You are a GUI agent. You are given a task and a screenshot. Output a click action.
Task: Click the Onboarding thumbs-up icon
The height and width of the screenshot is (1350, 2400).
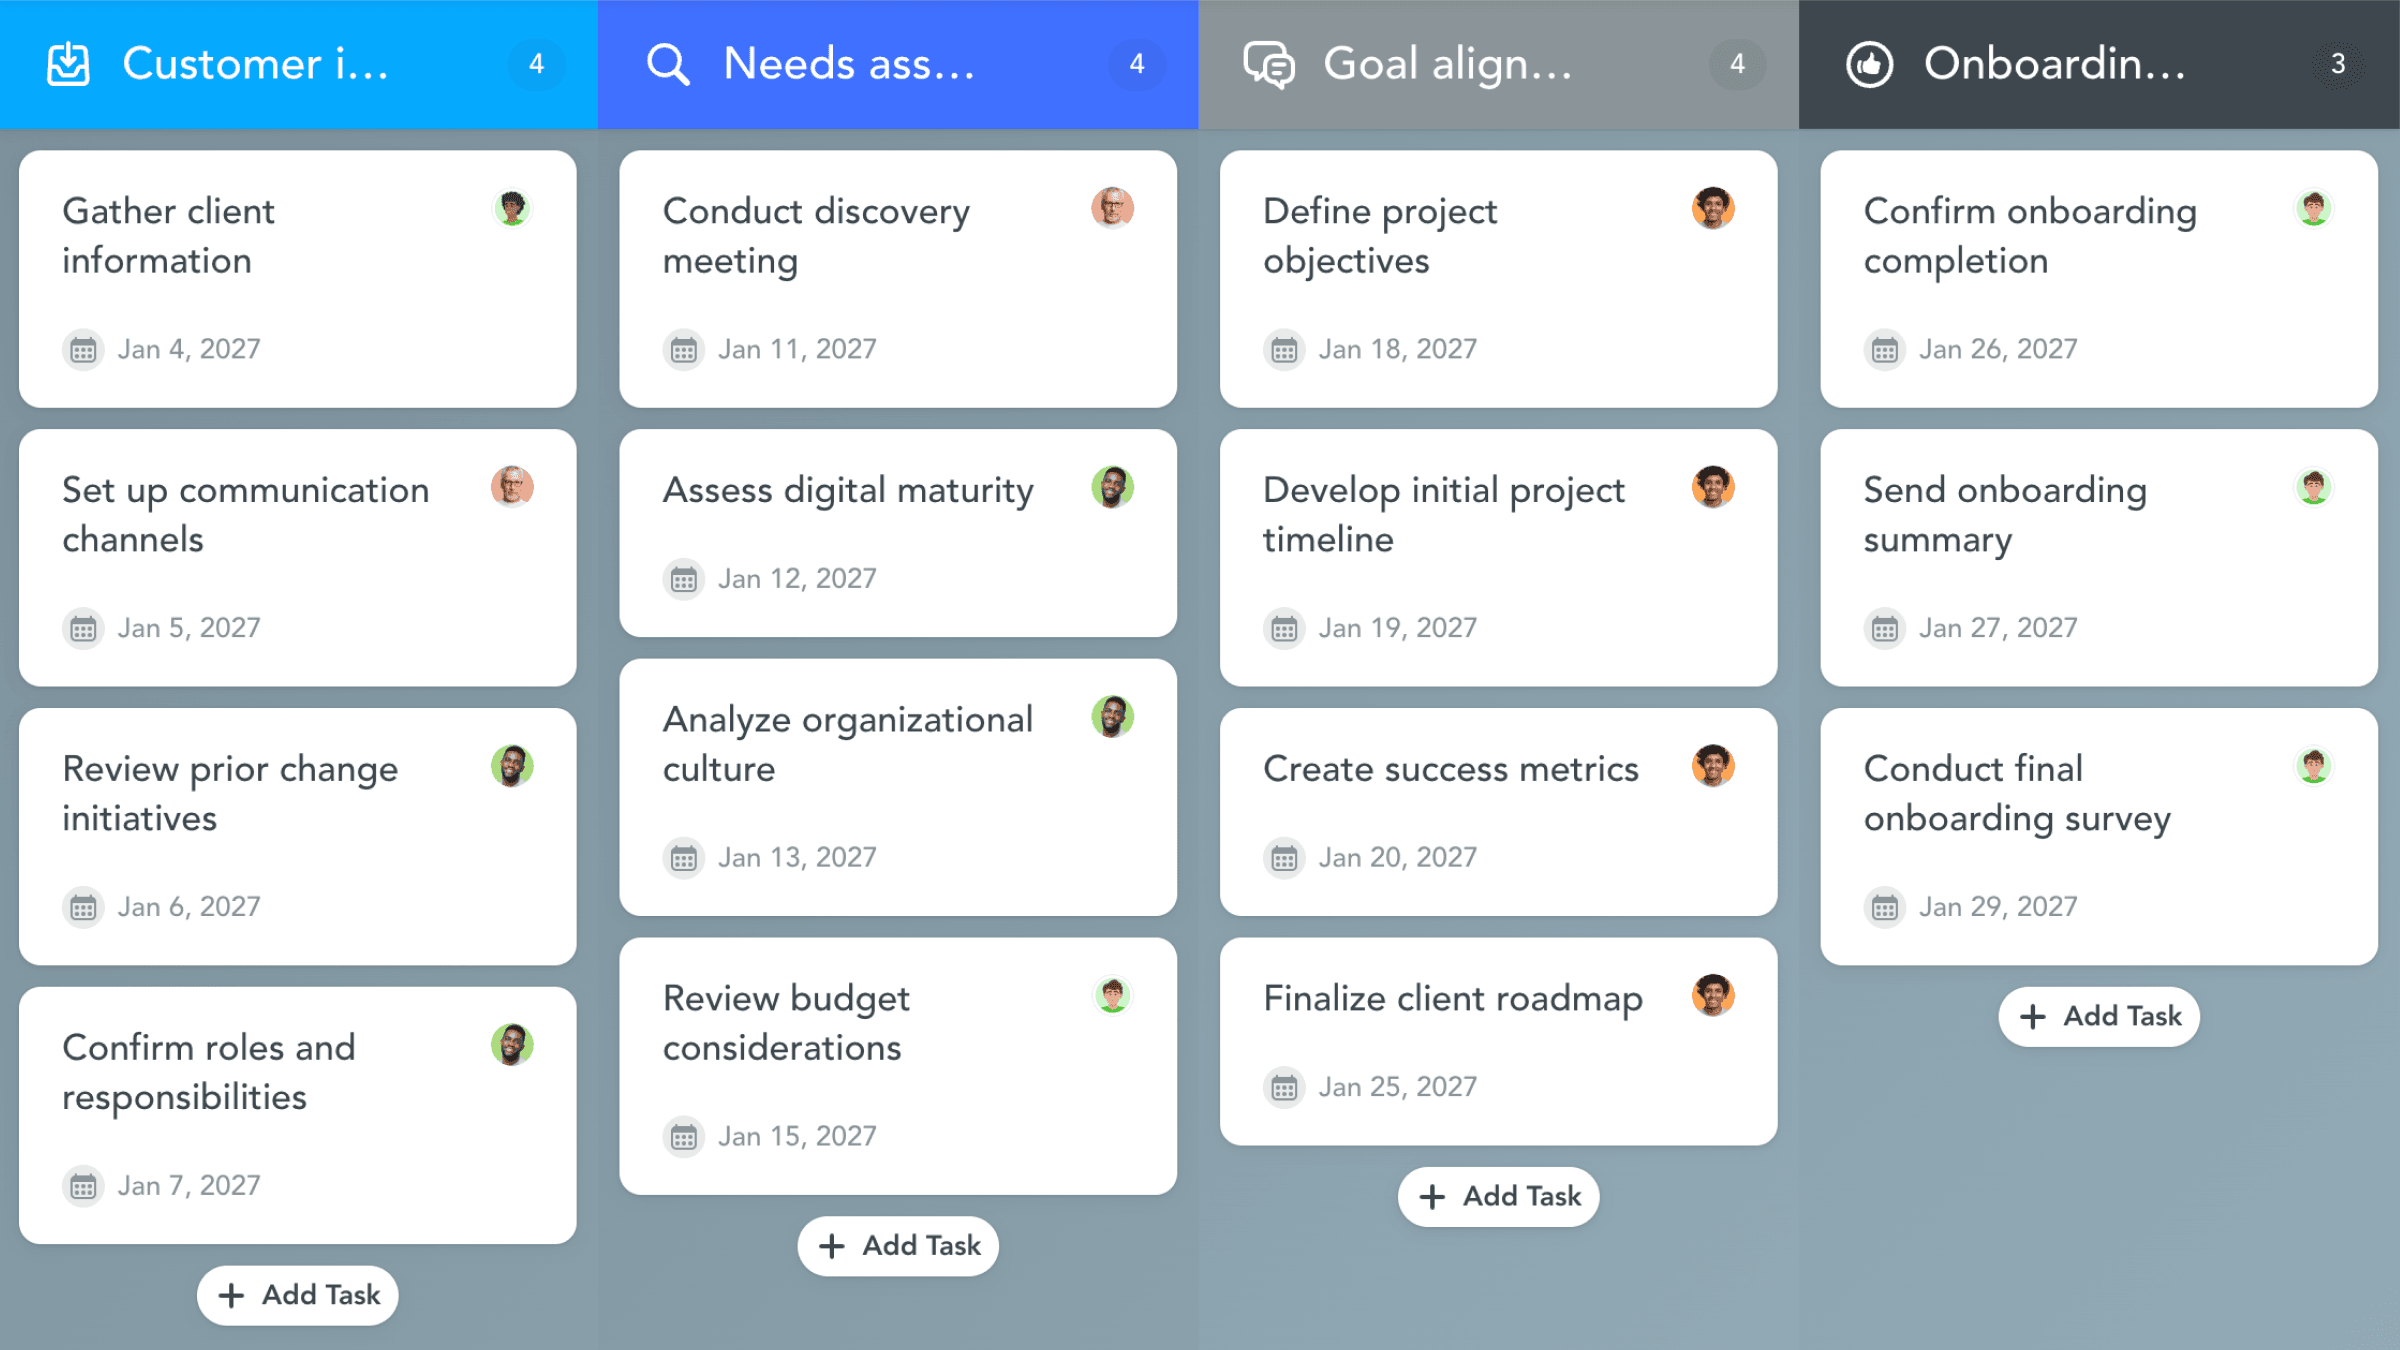point(1869,65)
